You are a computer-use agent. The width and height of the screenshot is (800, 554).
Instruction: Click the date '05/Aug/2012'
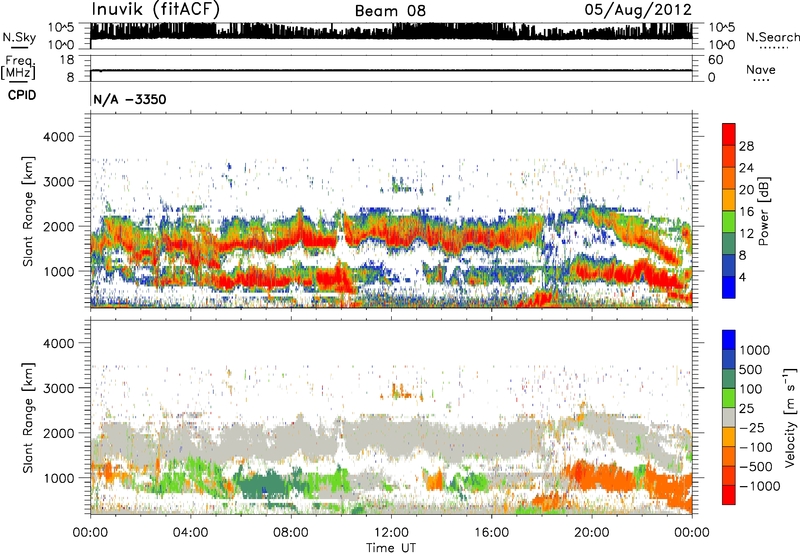pos(638,10)
